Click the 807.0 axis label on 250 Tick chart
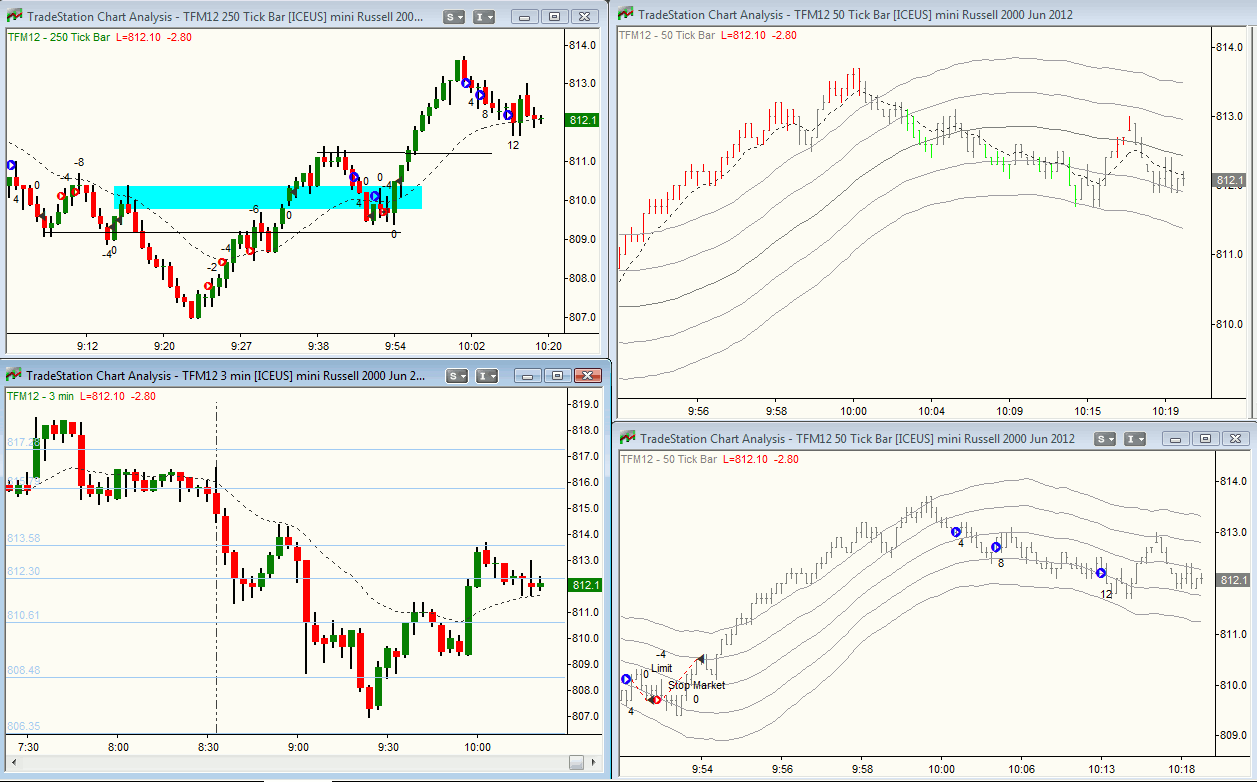This screenshot has height=782, width=1257. (583, 317)
